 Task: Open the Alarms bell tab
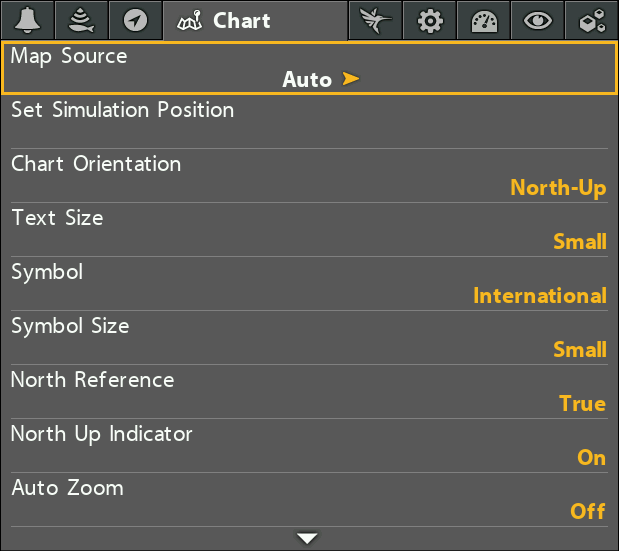tap(27, 20)
